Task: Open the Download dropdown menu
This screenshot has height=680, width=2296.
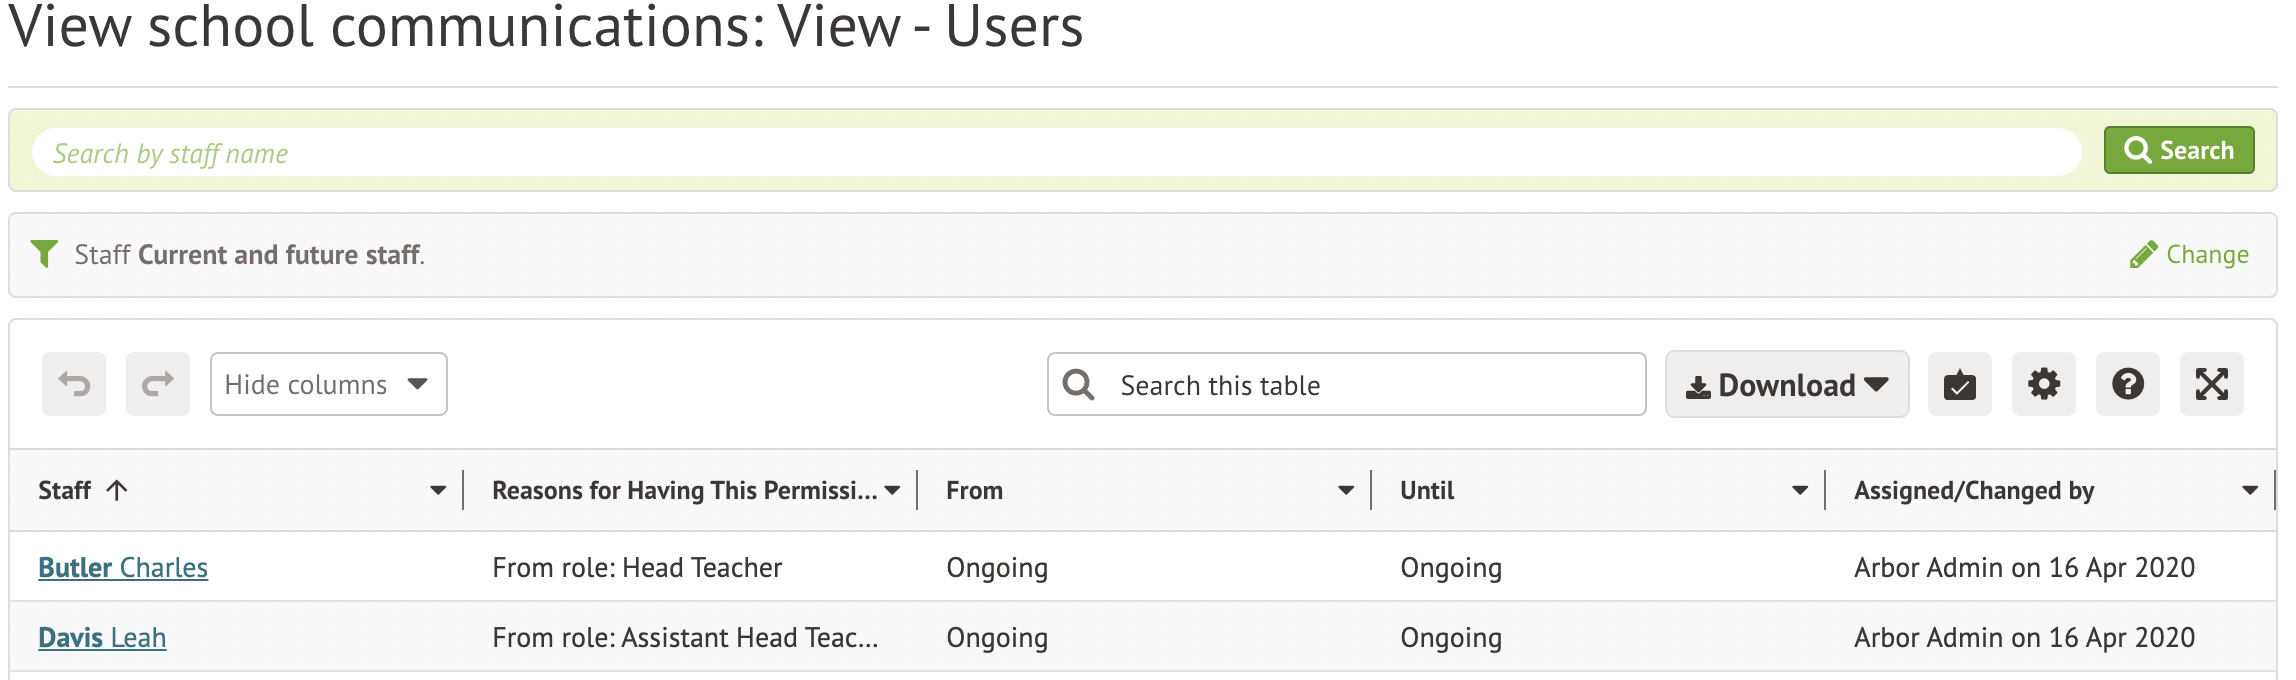Action: [x=1786, y=385]
